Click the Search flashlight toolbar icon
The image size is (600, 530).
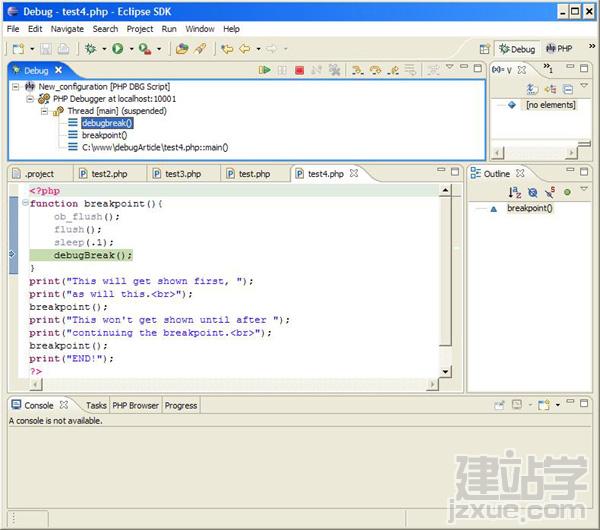tap(200, 49)
